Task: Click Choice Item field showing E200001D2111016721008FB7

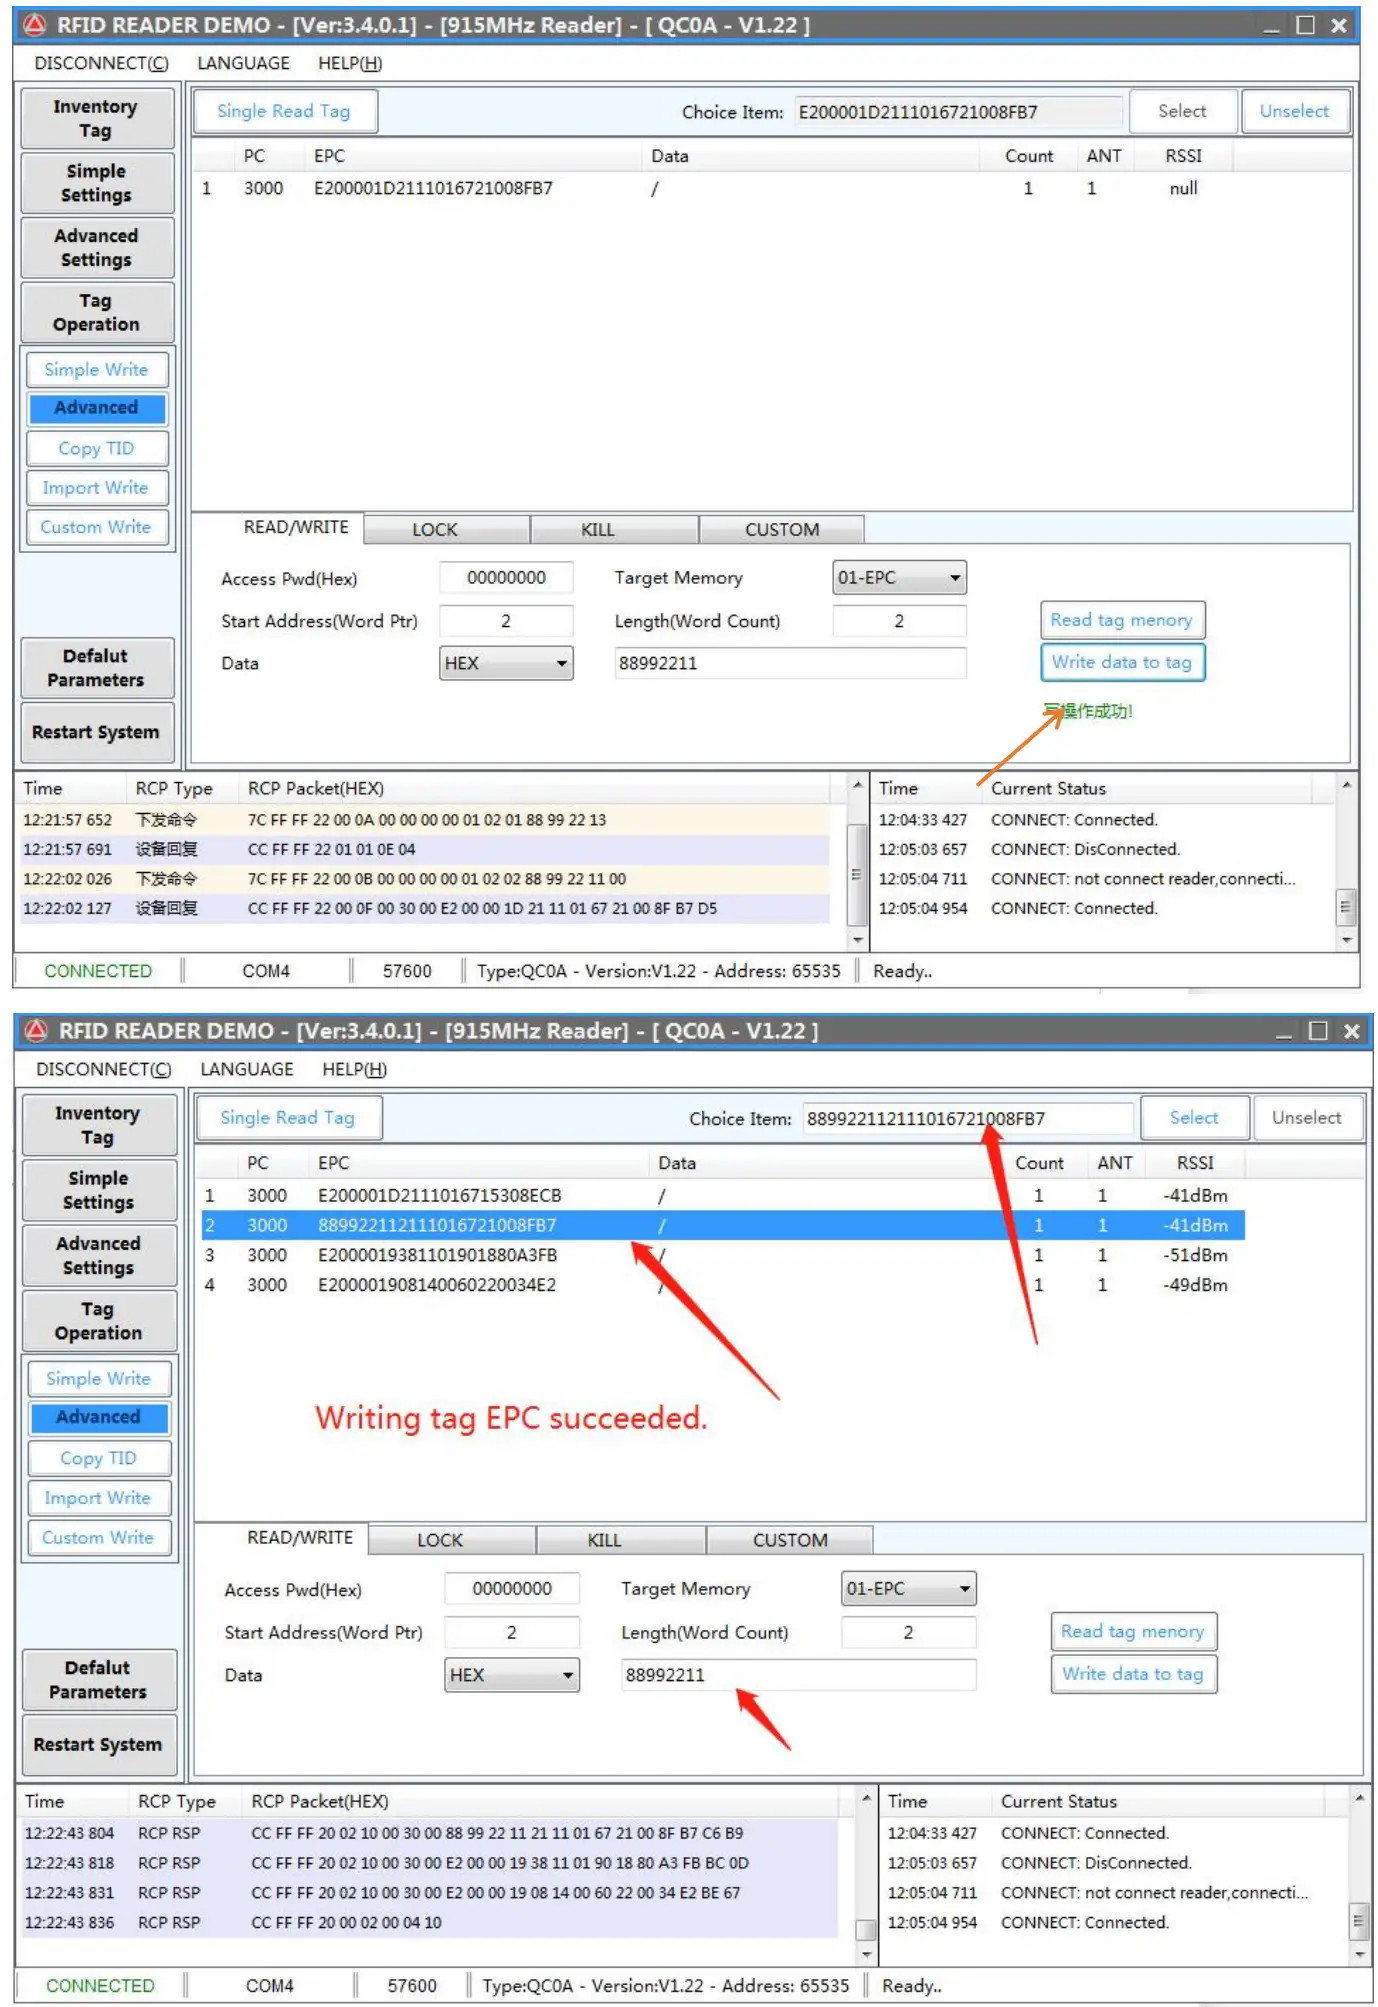Action: coord(958,112)
